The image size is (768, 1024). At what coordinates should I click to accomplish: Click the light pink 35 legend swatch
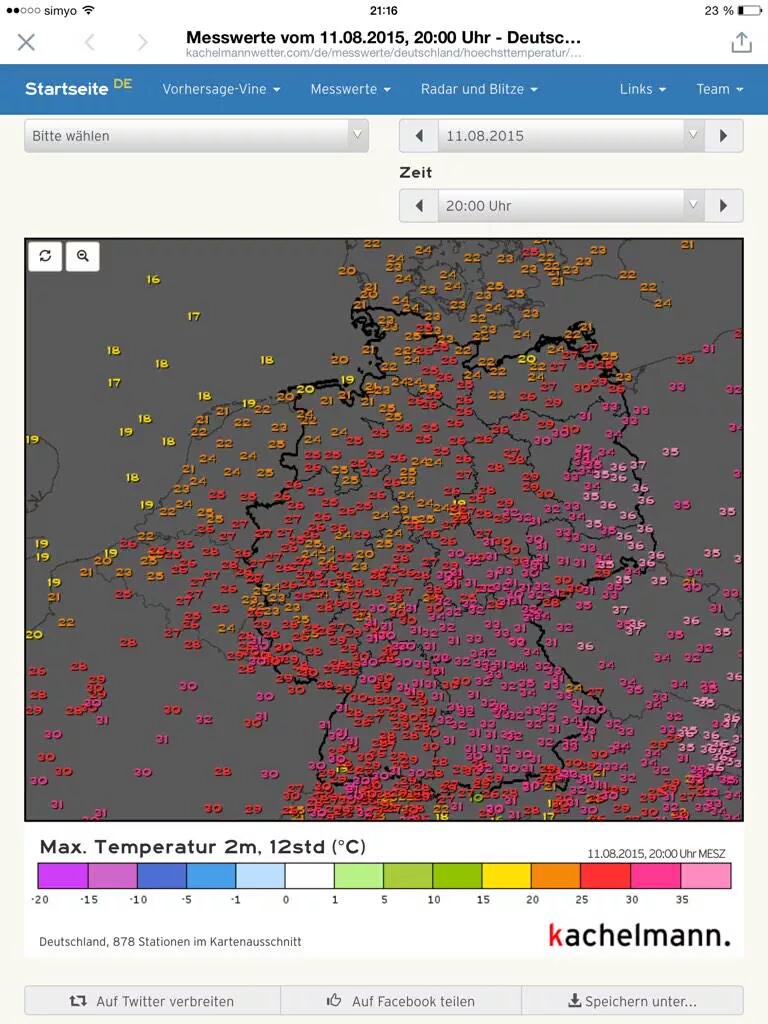(706, 876)
